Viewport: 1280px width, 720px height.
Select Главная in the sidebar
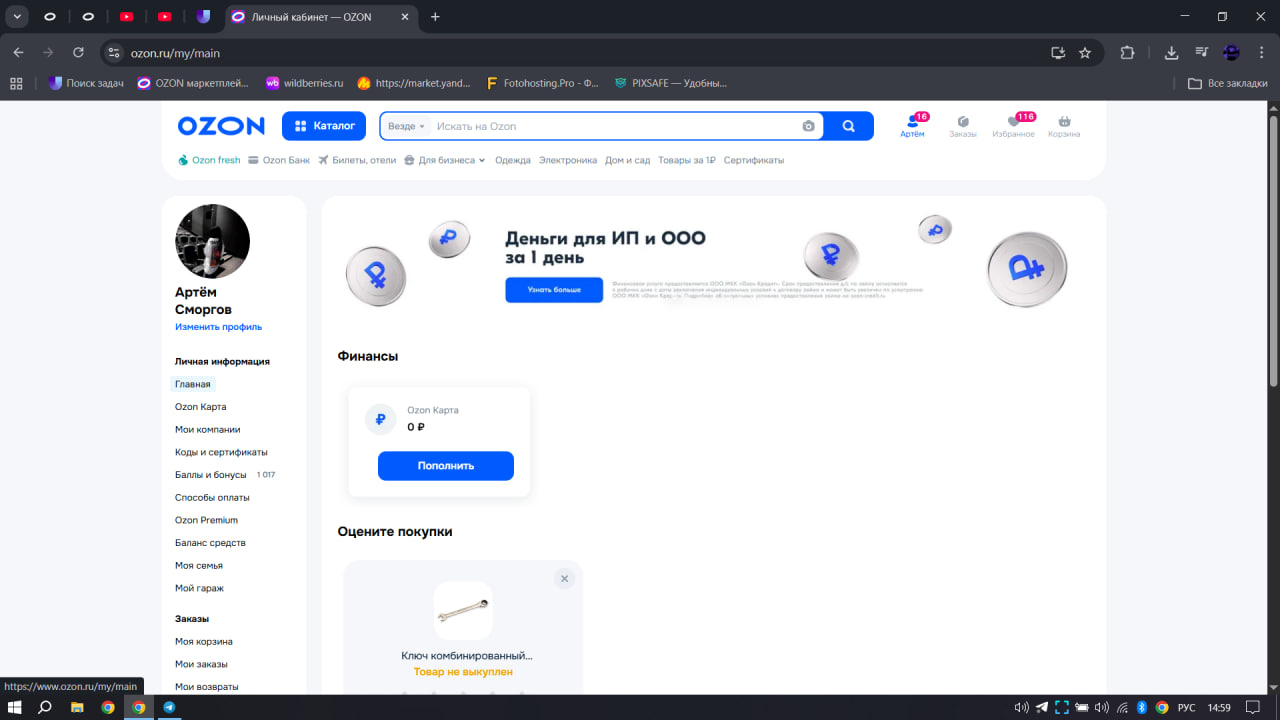(x=193, y=384)
